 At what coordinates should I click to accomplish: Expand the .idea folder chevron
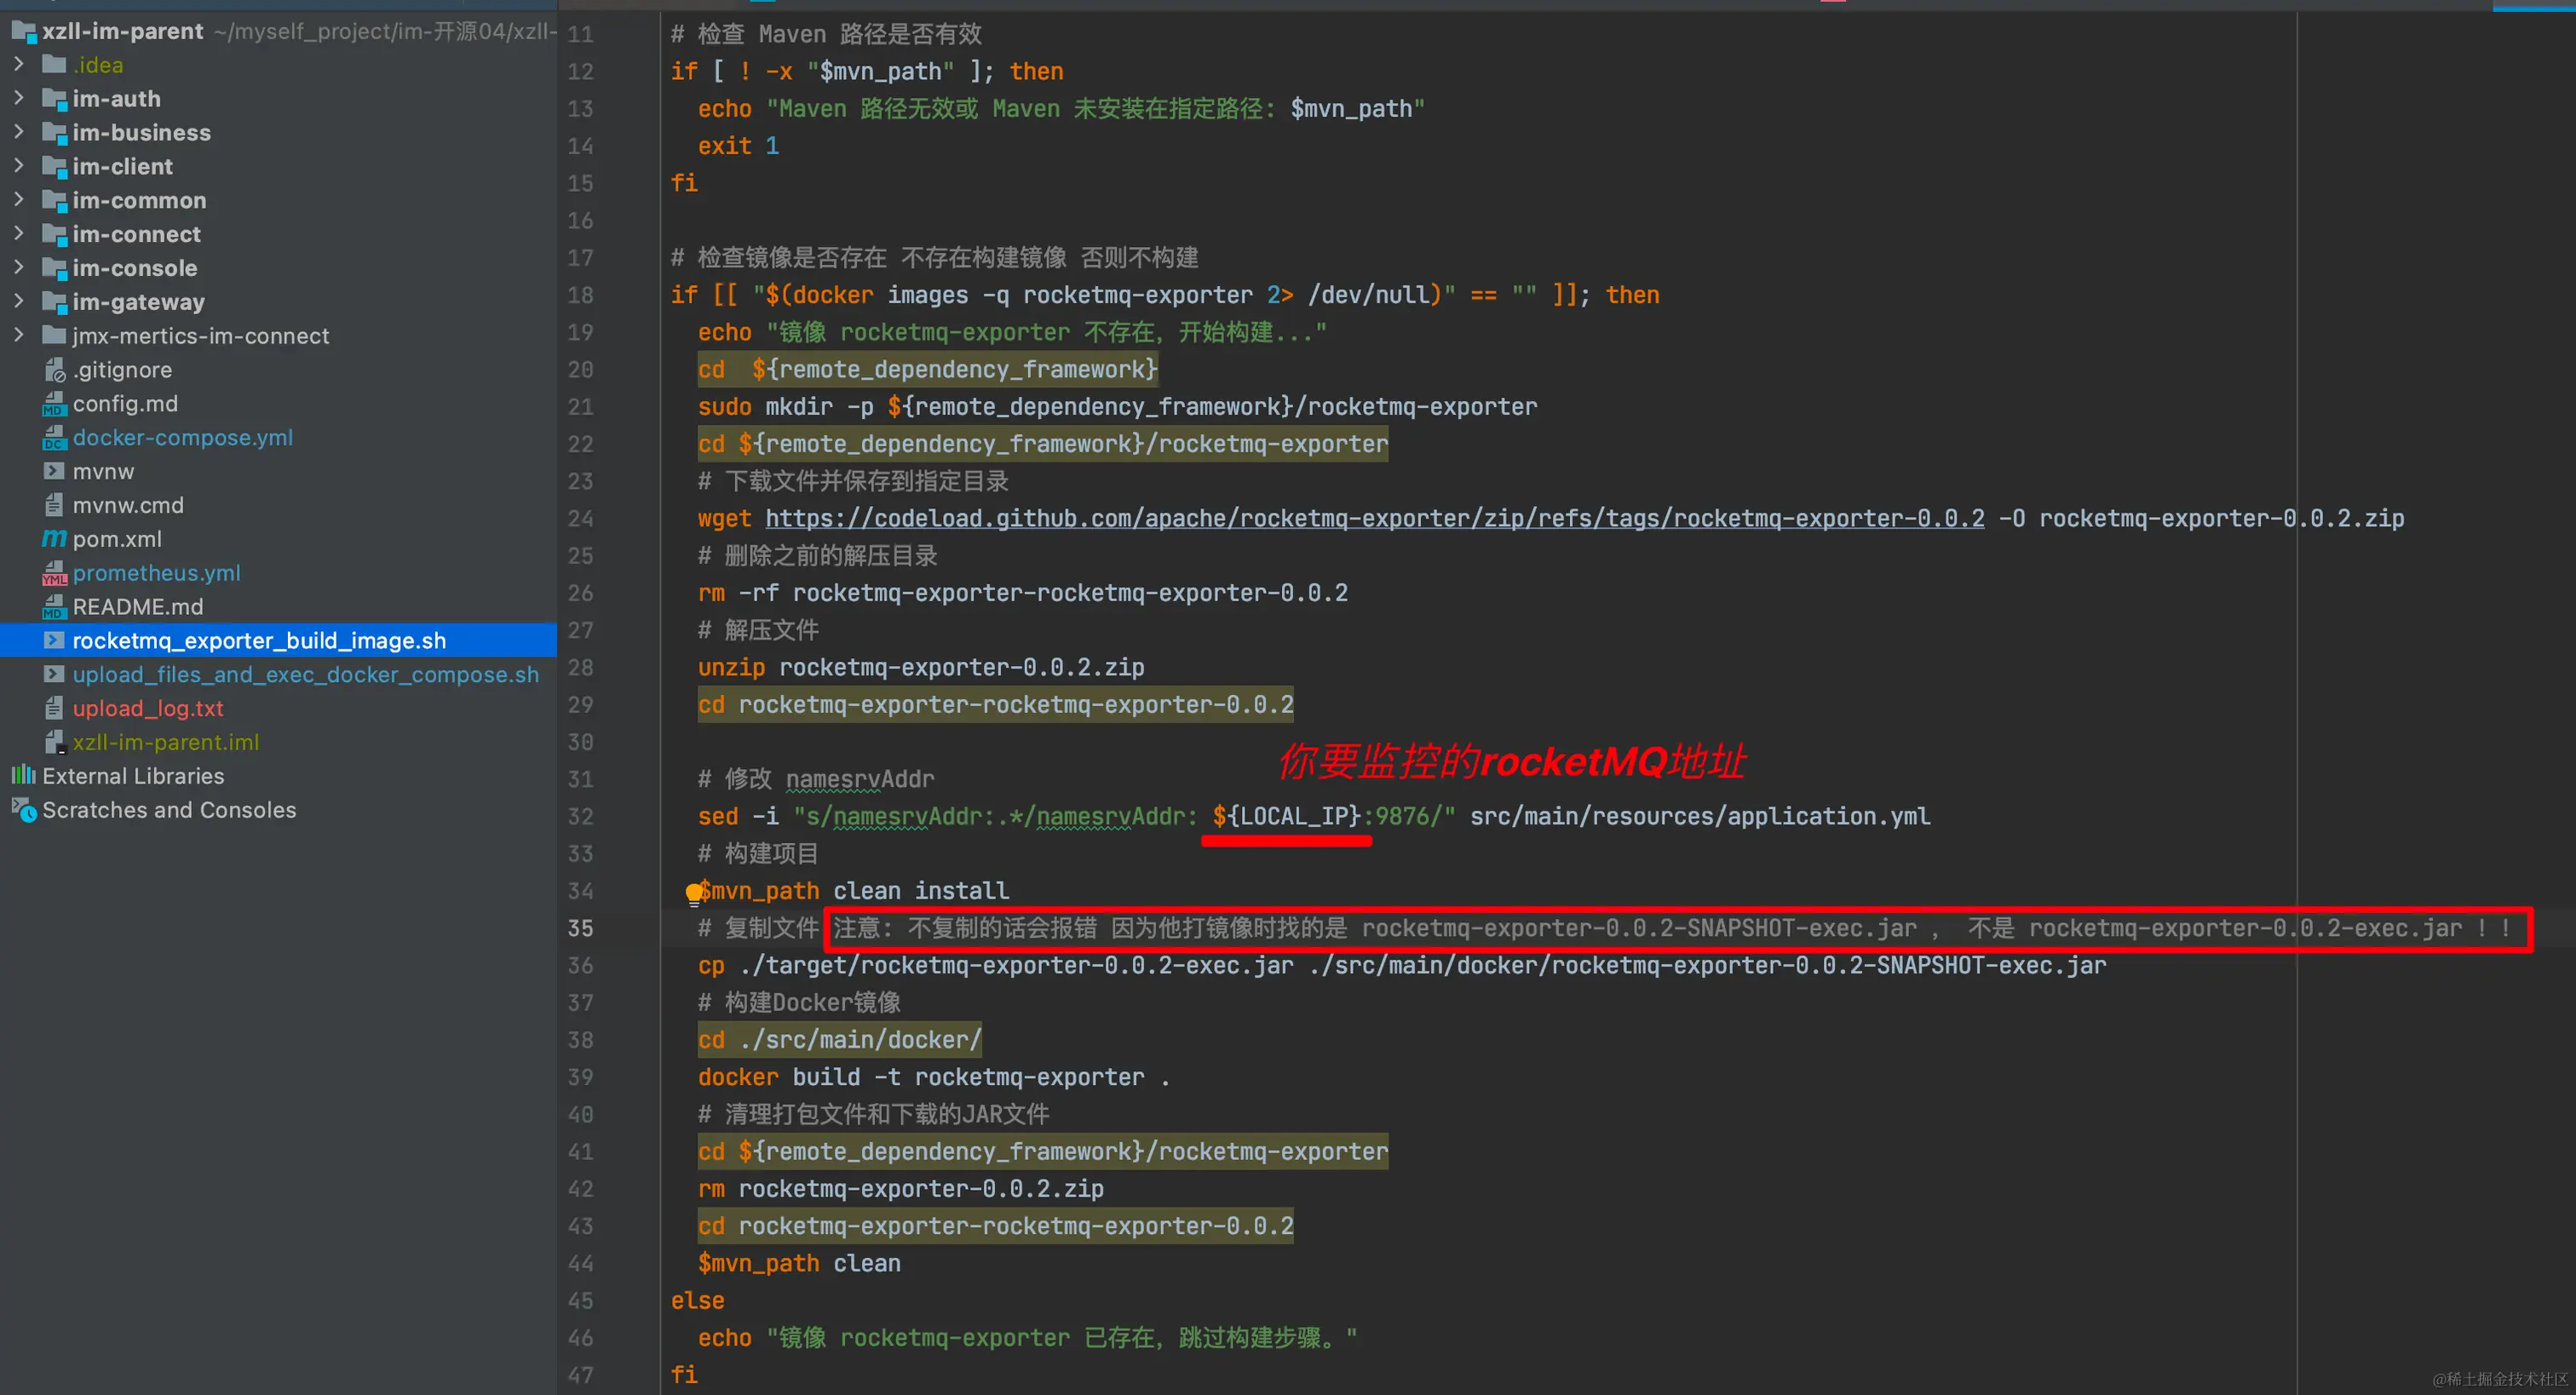19,64
